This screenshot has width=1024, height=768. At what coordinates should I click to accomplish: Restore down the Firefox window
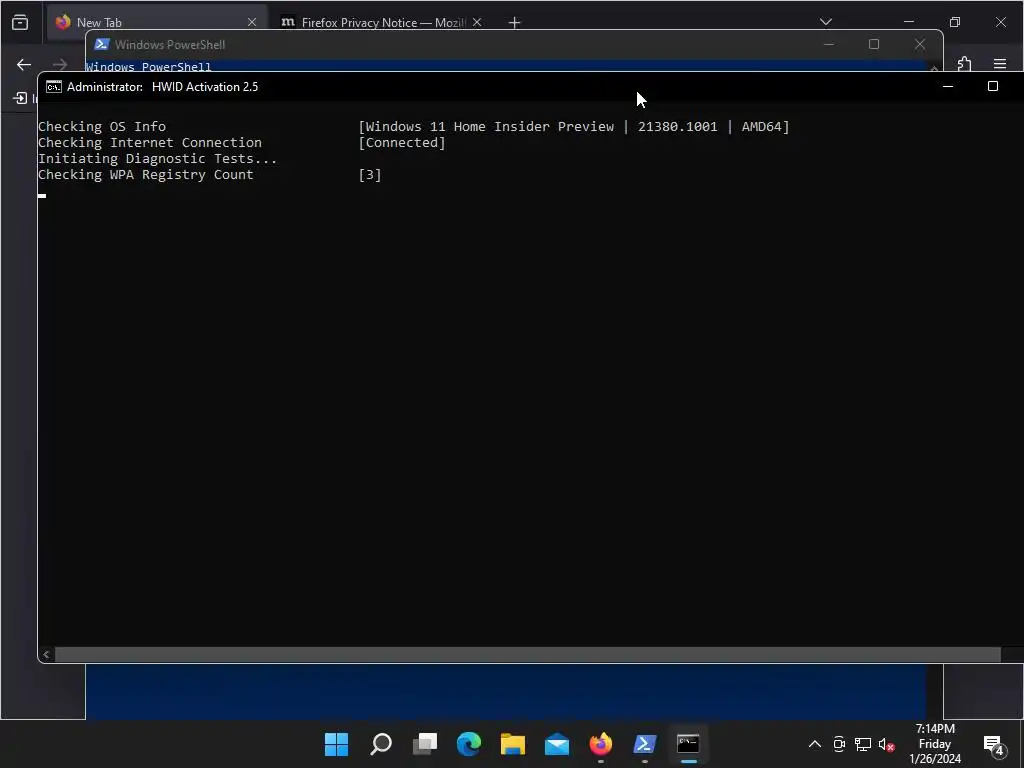click(955, 22)
